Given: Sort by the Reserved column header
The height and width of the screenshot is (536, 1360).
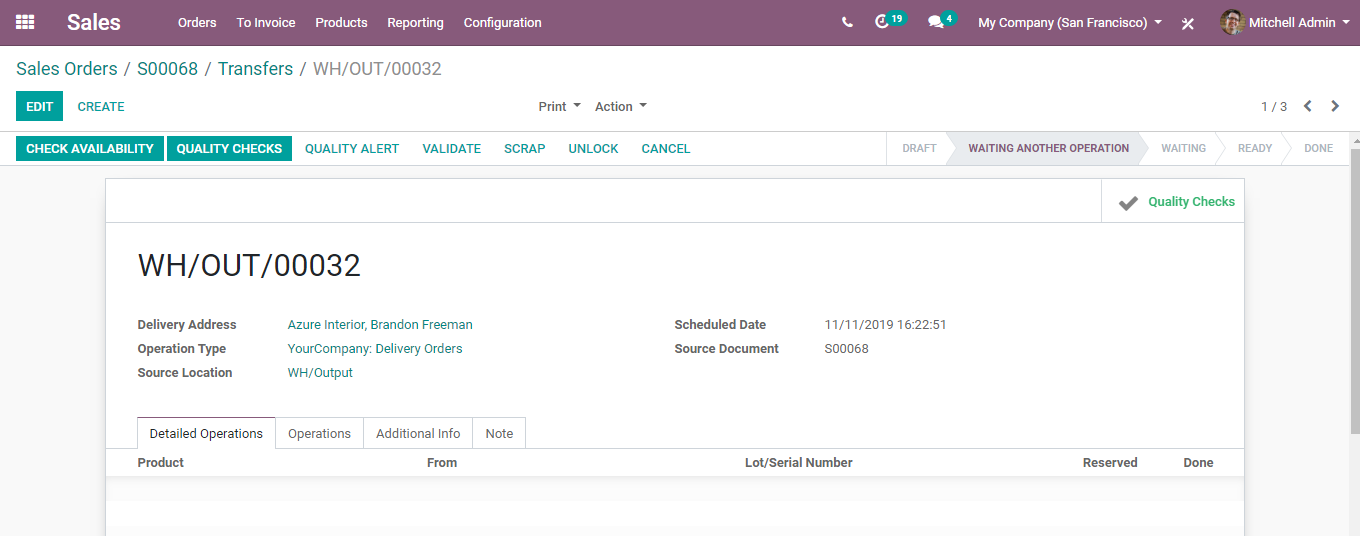Looking at the screenshot, I should pyautogui.click(x=1110, y=463).
